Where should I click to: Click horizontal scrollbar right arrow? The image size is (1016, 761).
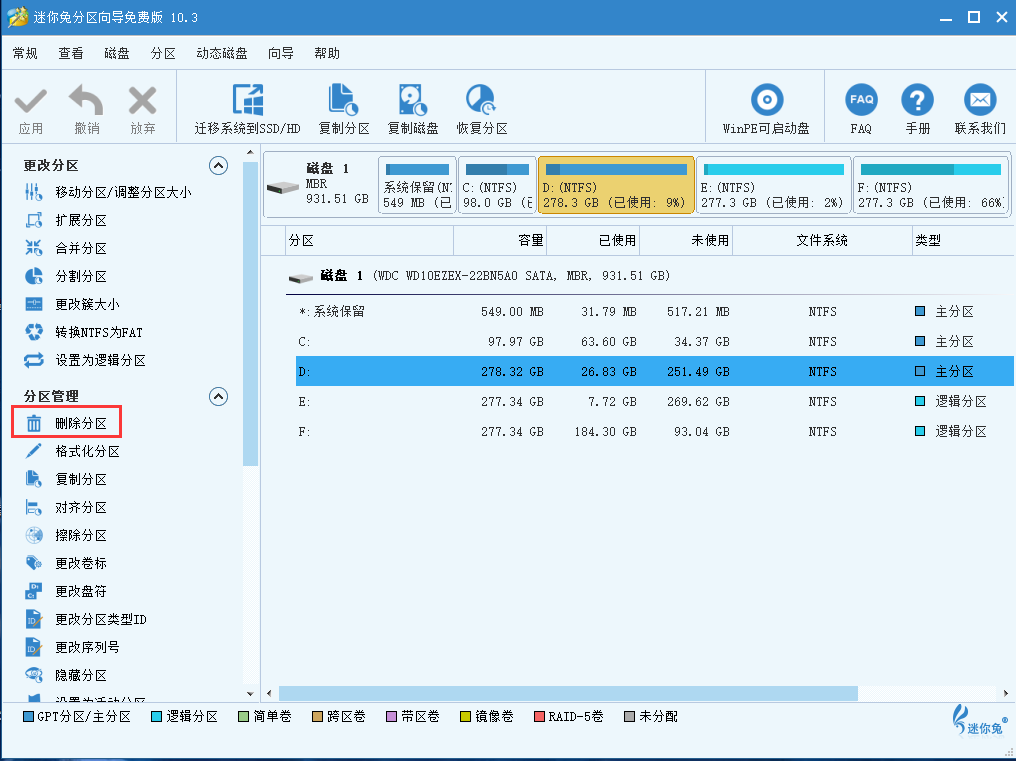click(1006, 694)
